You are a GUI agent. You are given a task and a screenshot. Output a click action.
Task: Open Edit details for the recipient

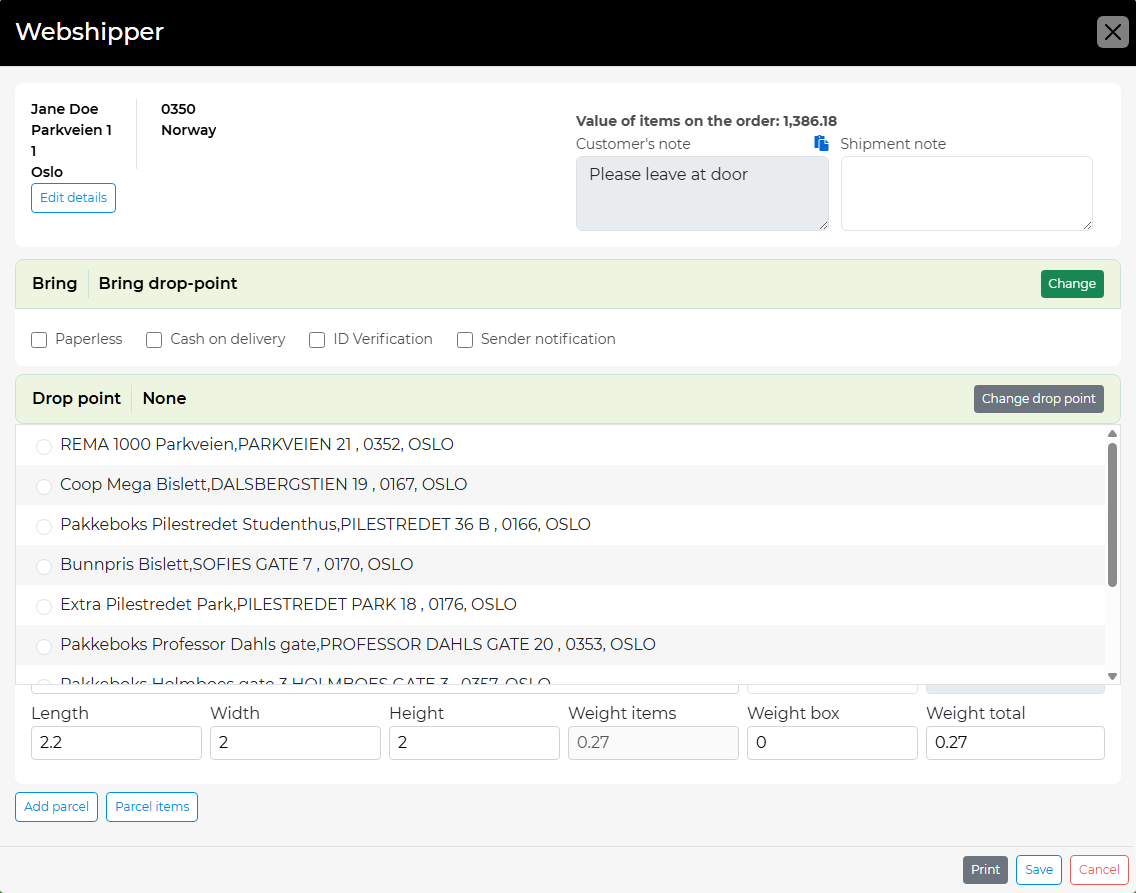73,198
